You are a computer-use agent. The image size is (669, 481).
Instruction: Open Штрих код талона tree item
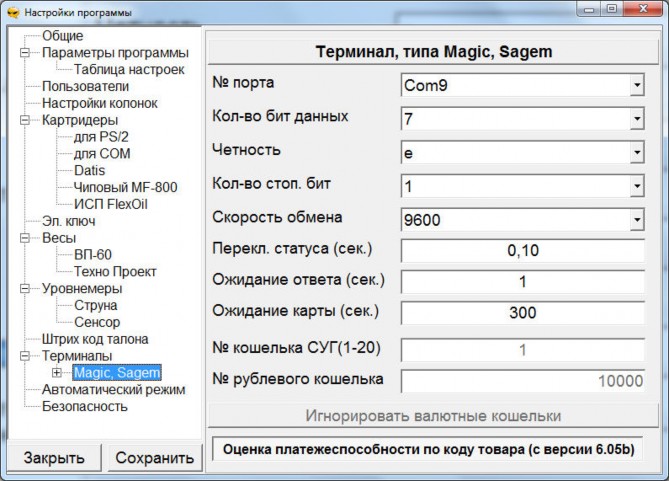pos(95,339)
